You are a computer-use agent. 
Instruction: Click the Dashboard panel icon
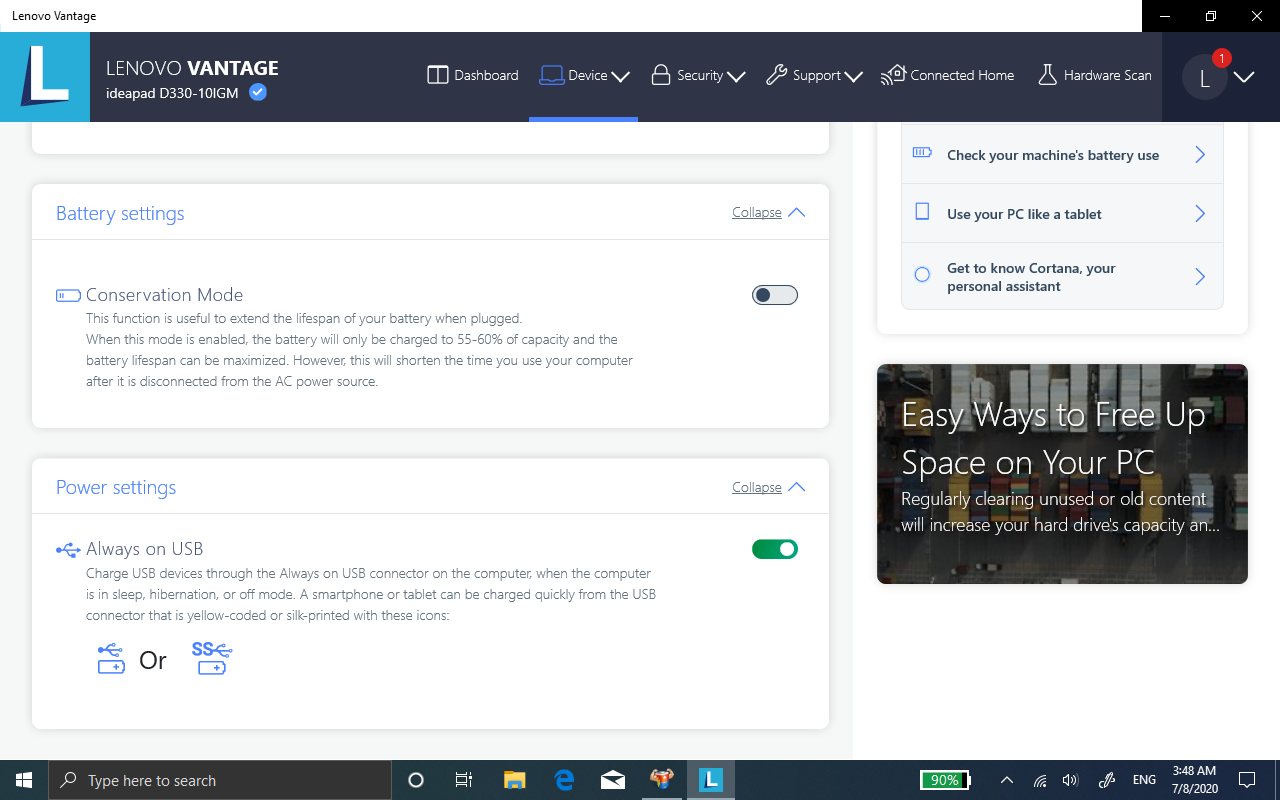coord(437,75)
